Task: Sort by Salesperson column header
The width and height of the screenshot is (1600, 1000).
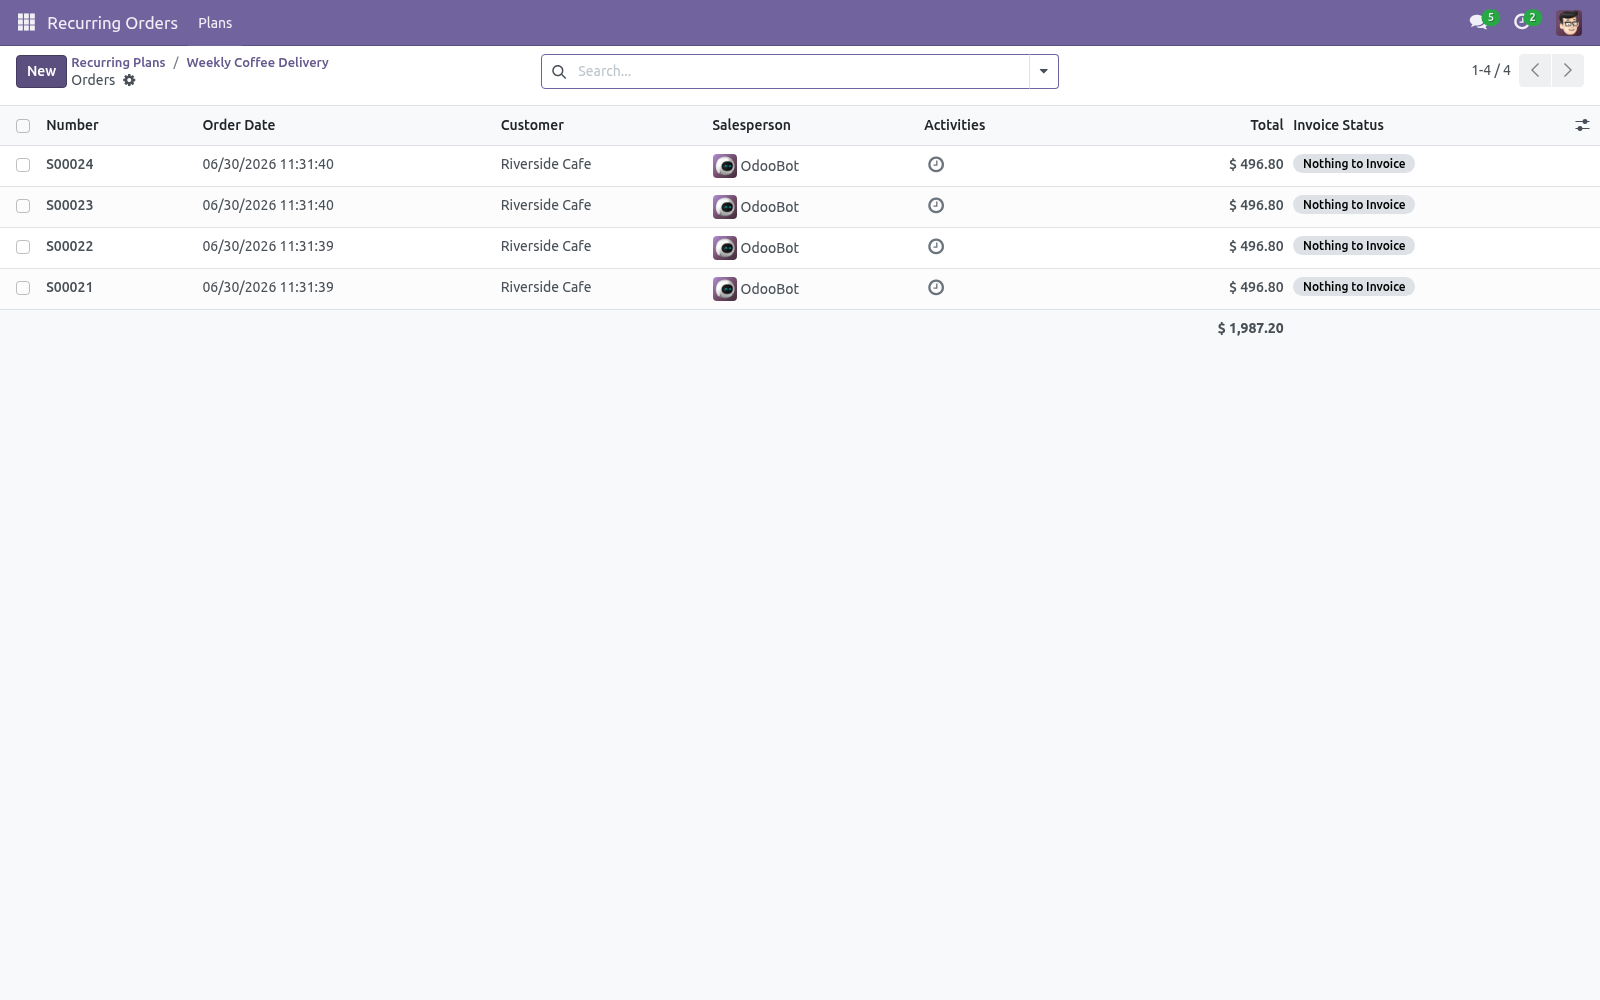Action: [x=751, y=125]
